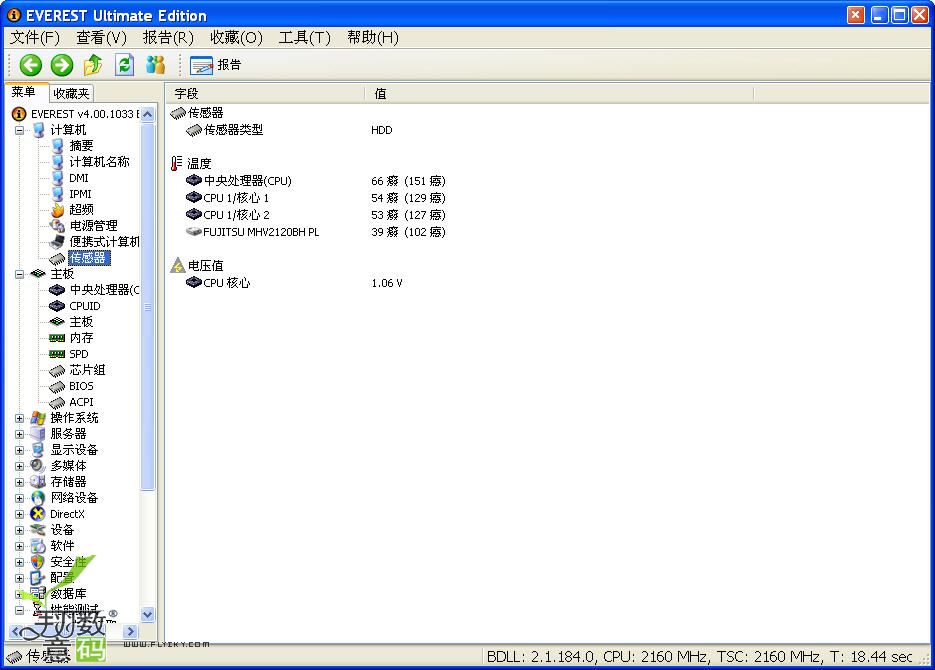Expand the 设备 tree node

[20, 531]
